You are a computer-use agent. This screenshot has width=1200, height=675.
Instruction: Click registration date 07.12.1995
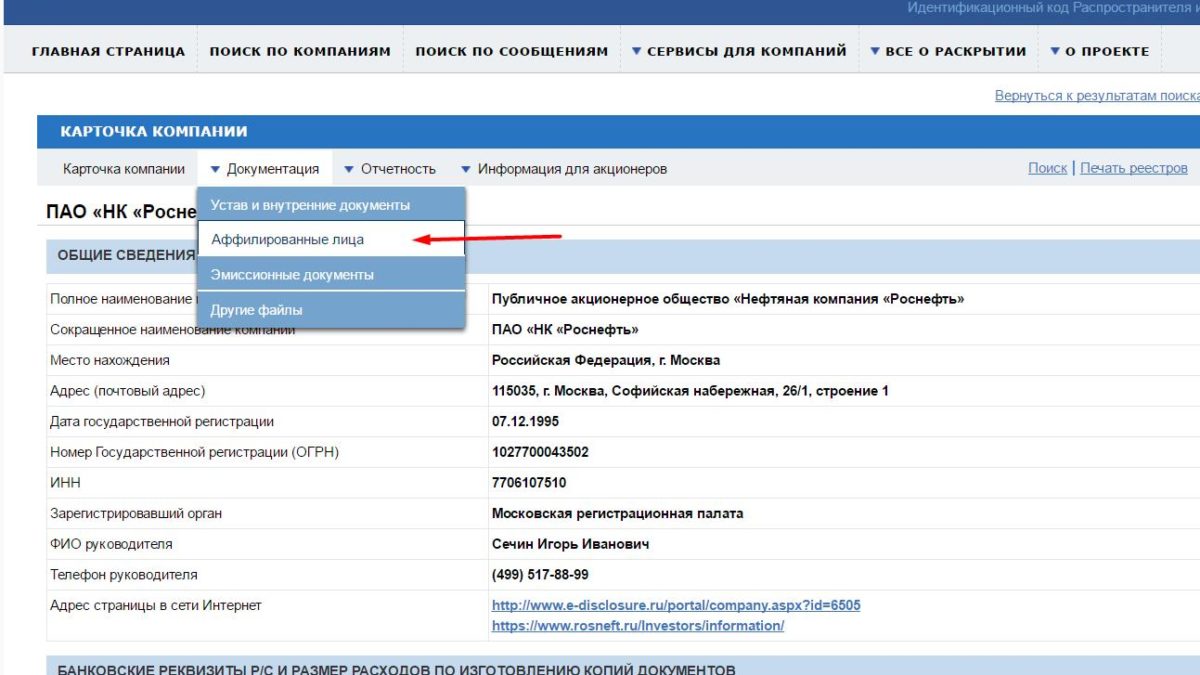(x=525, y=421)
